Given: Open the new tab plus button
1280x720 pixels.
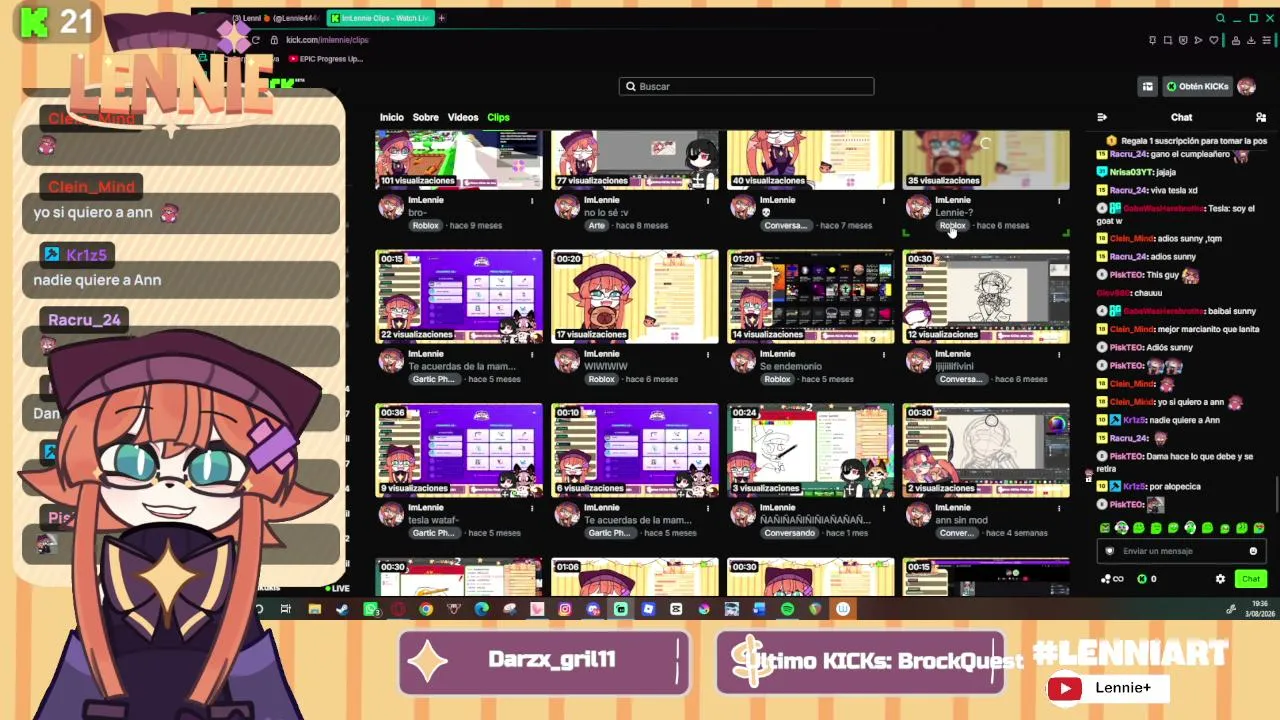Looking at the screenshot, I should coord(441,18).
